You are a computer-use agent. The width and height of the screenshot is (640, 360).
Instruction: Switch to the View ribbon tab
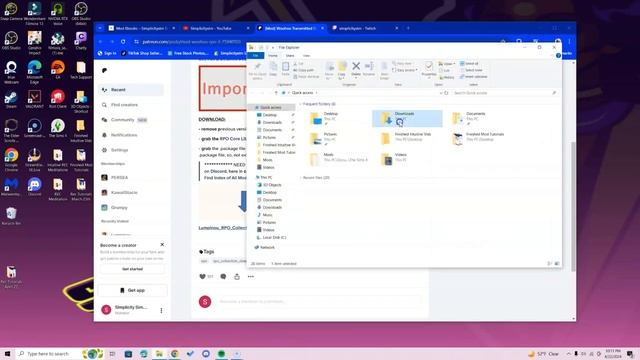306,56
